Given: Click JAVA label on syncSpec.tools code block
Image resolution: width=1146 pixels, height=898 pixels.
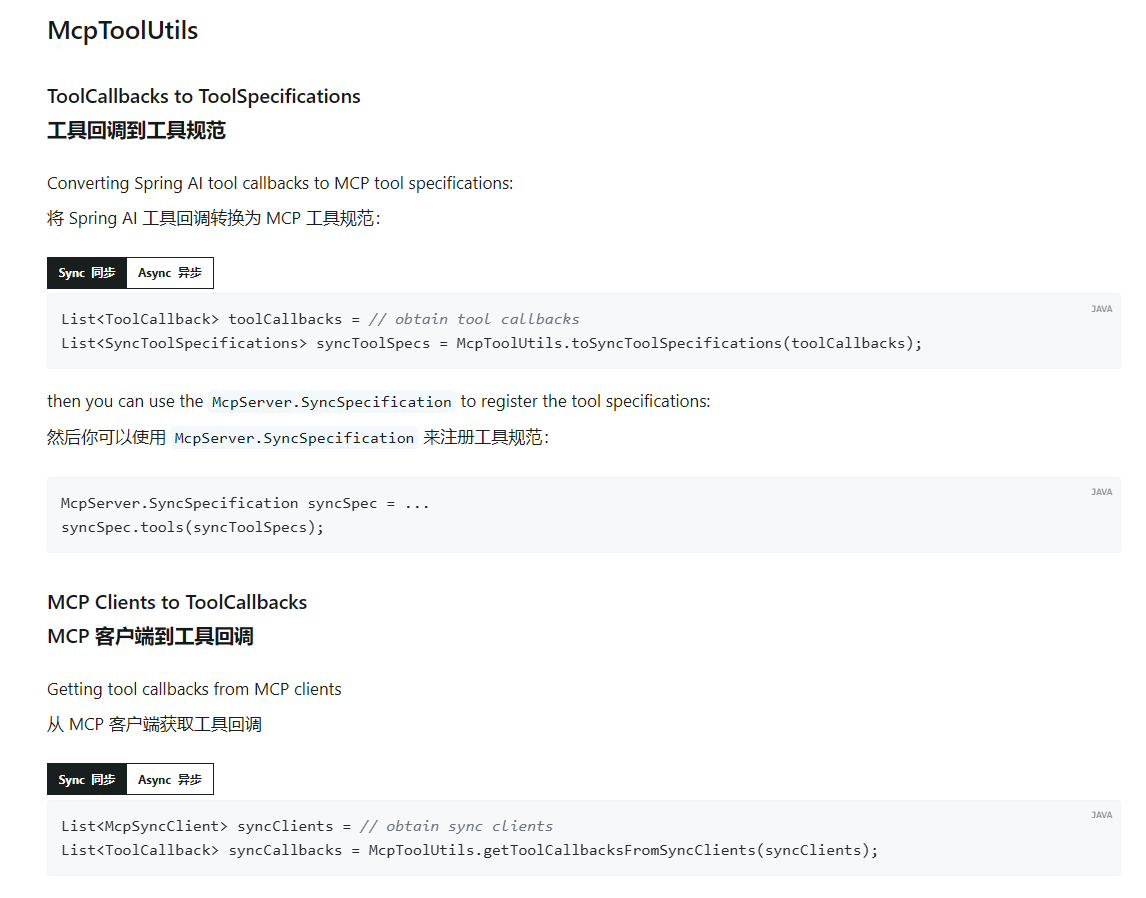Looking at the screenshot, I should click(x=1101, y=492).
